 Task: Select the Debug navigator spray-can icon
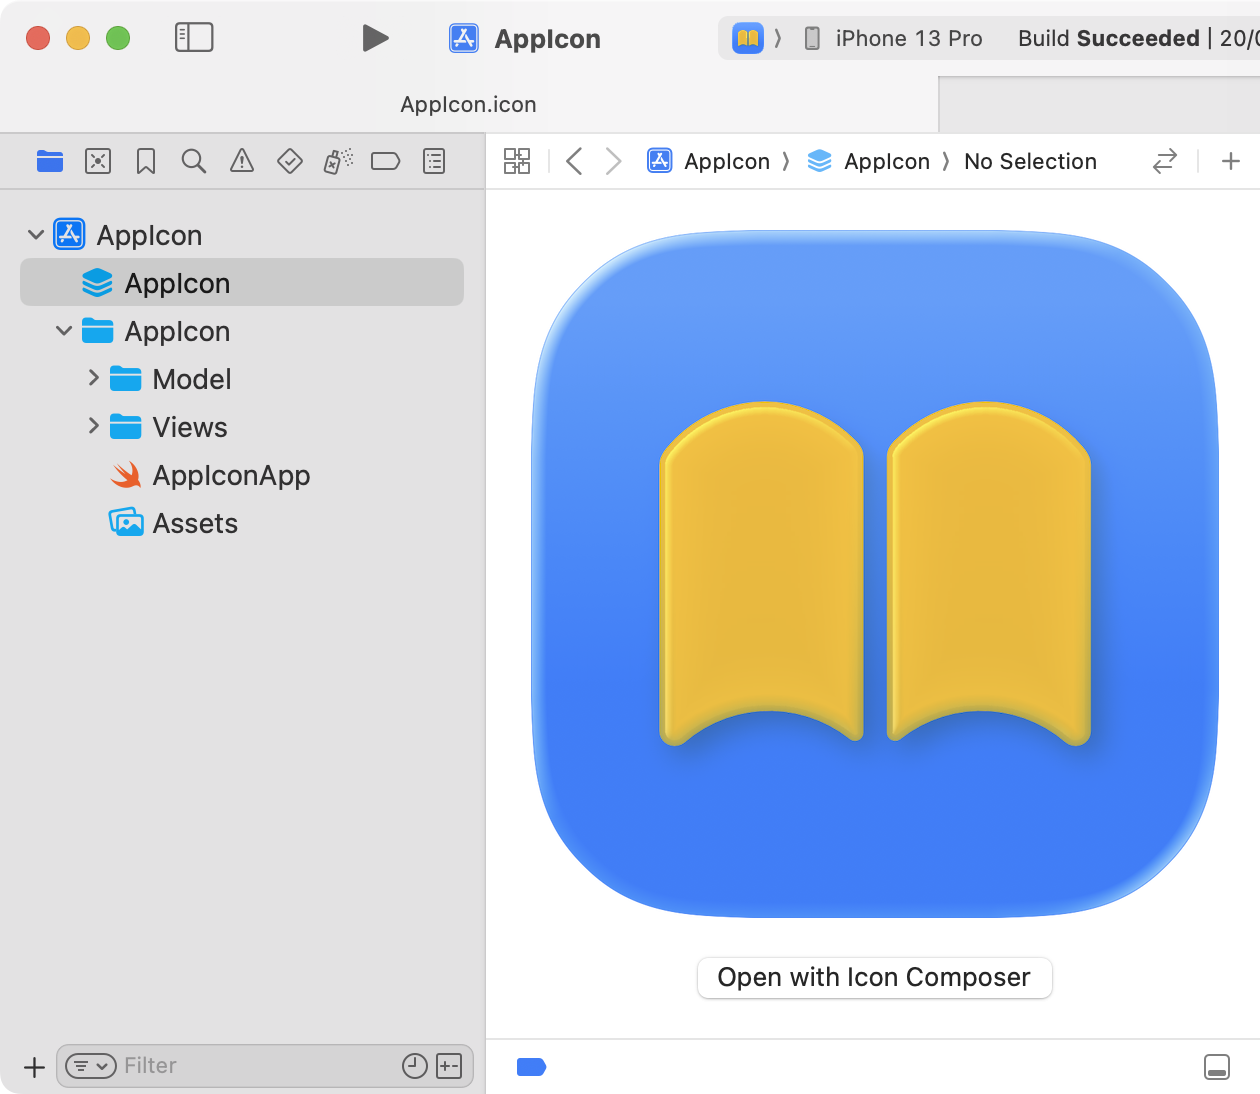pyautogui.click(x=337, y=161)
